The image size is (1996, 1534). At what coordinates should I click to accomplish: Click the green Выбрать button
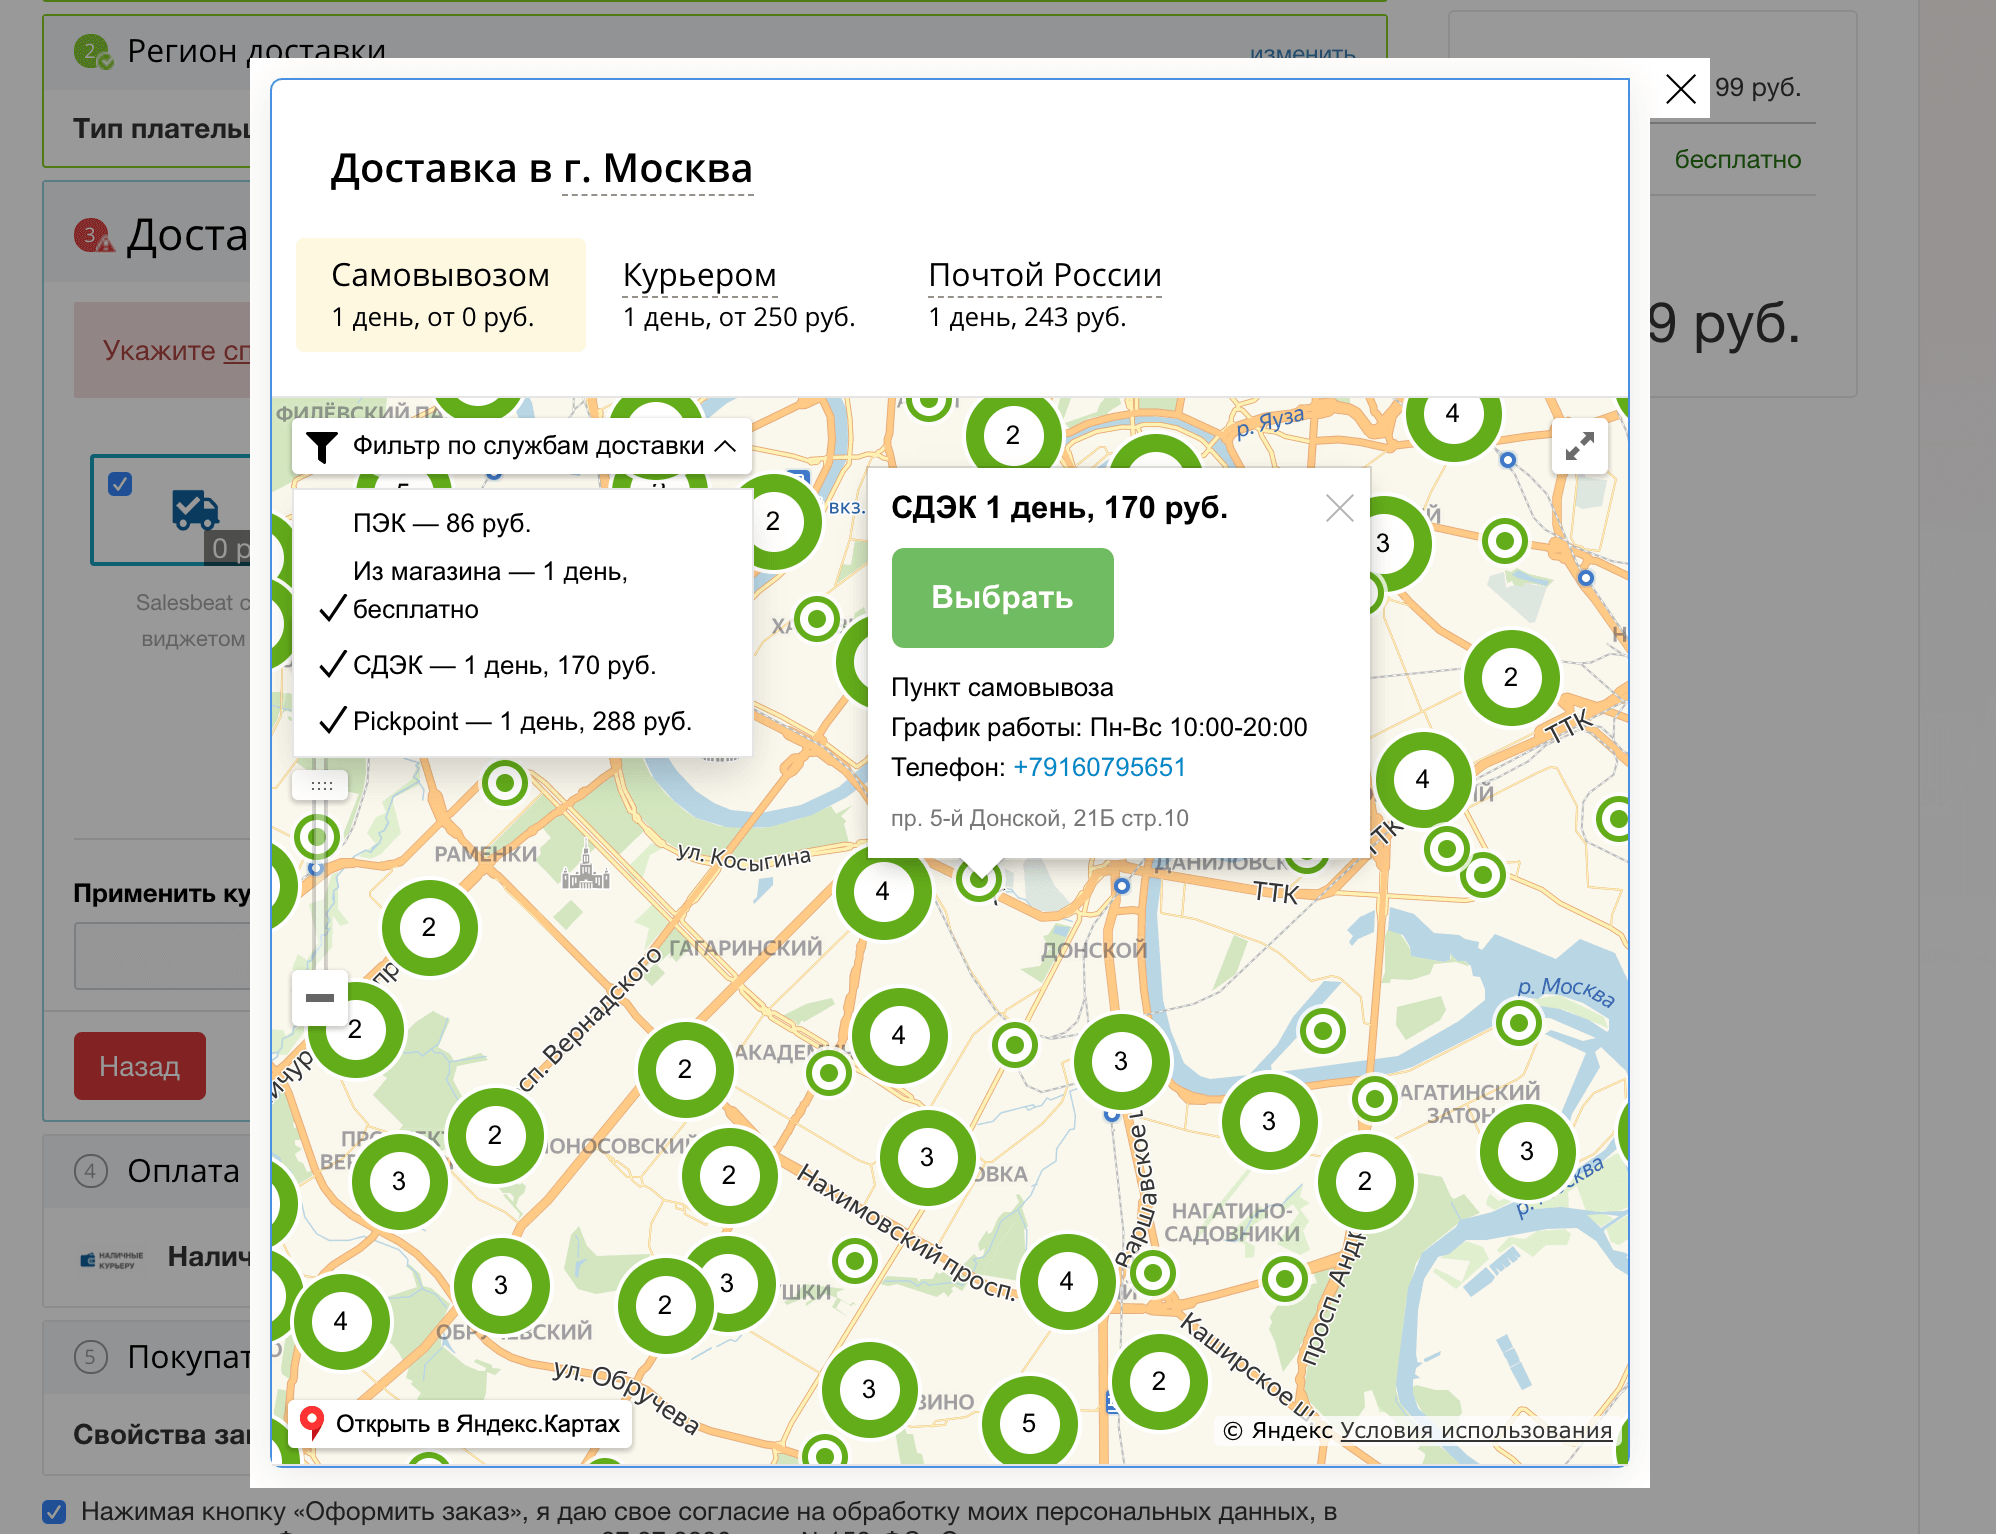click(1002, 597)
